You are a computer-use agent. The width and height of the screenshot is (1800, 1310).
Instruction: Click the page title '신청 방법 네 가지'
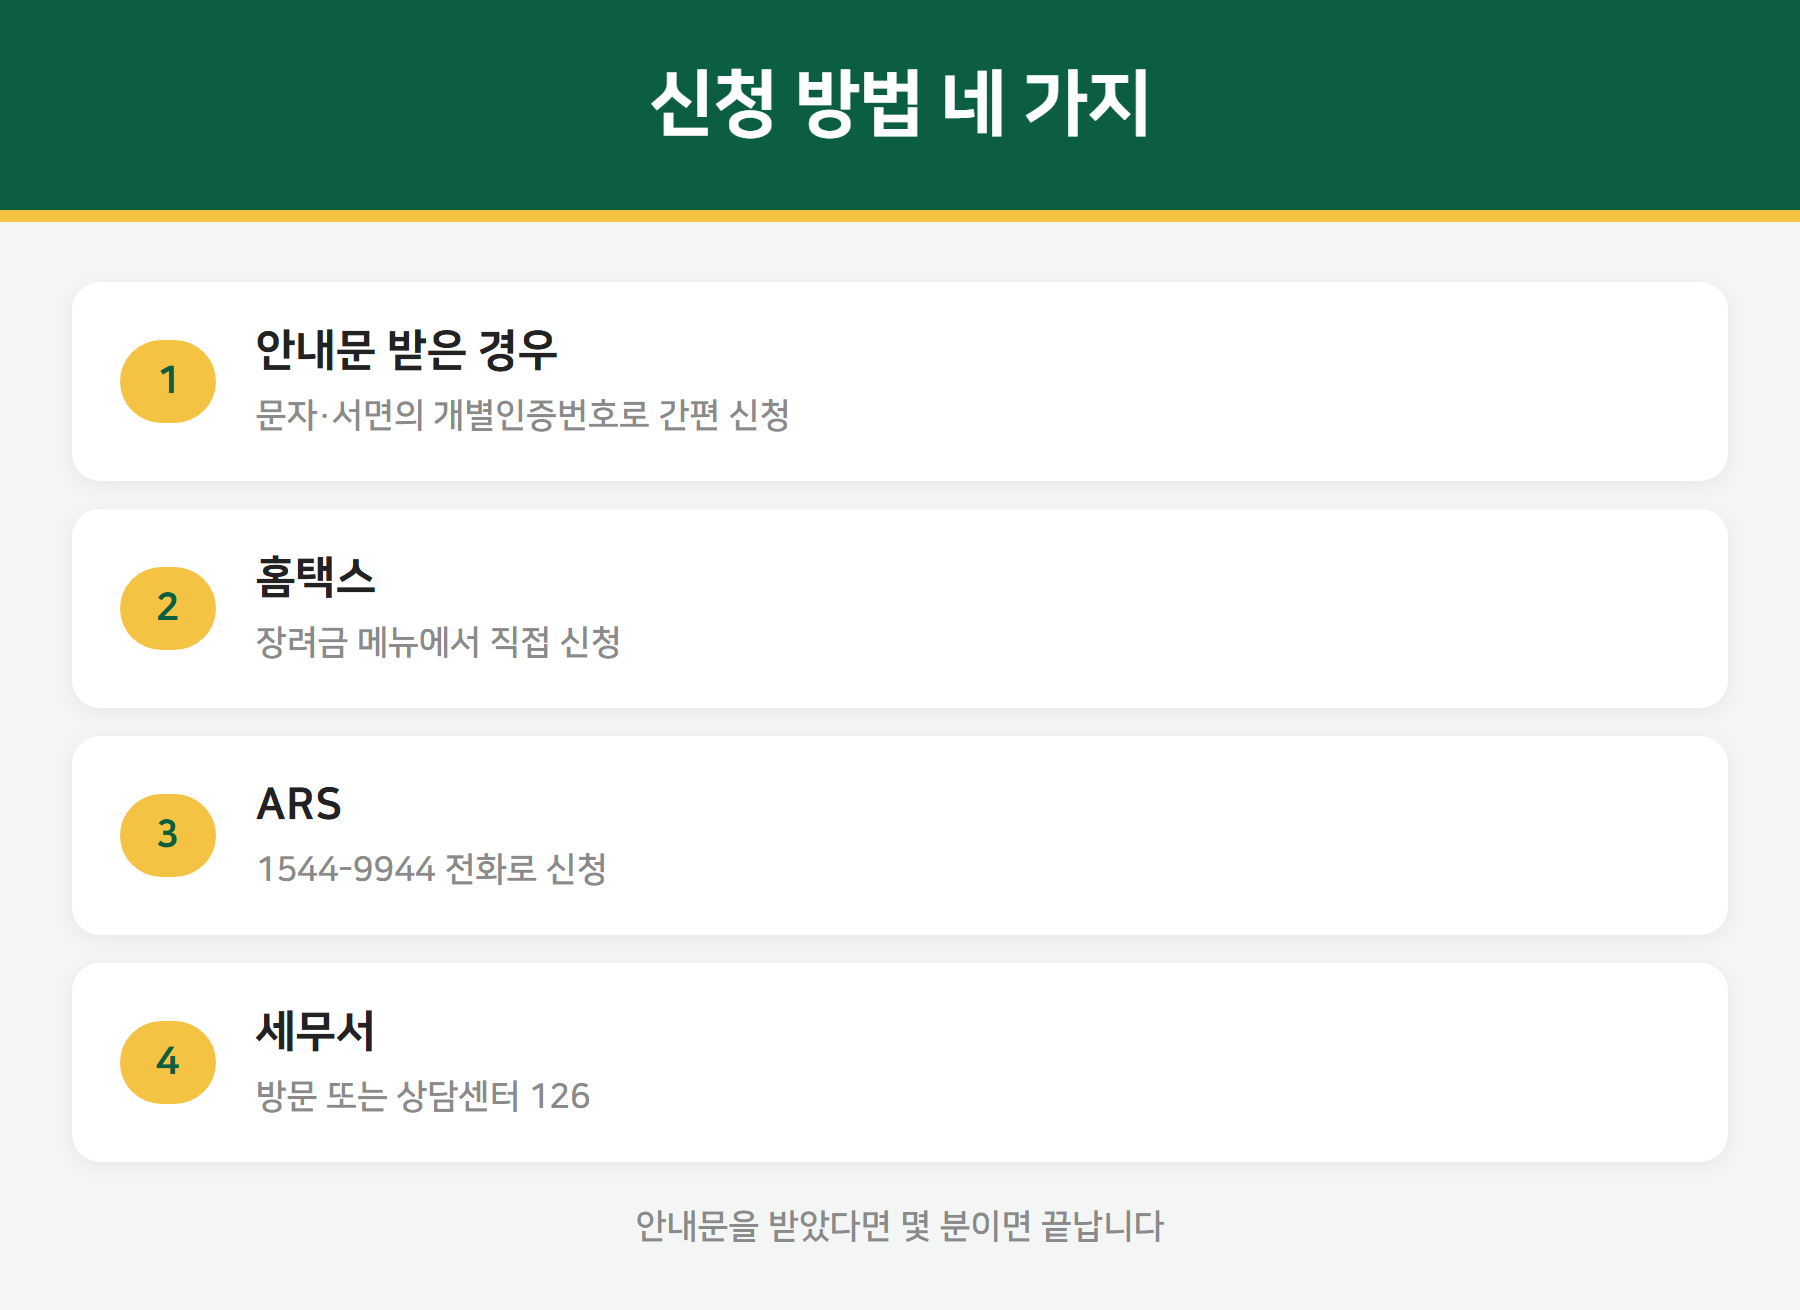tap(900, 103)
